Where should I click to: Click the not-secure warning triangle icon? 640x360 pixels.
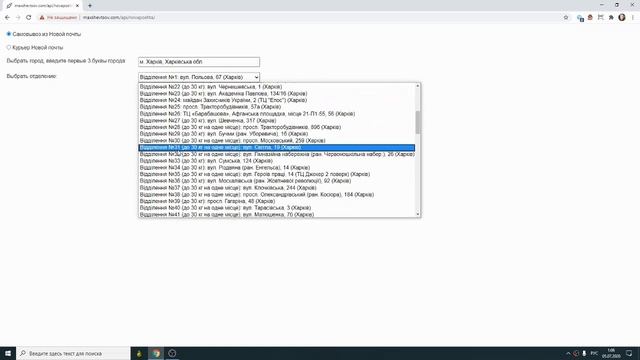(x=42, y=18)
